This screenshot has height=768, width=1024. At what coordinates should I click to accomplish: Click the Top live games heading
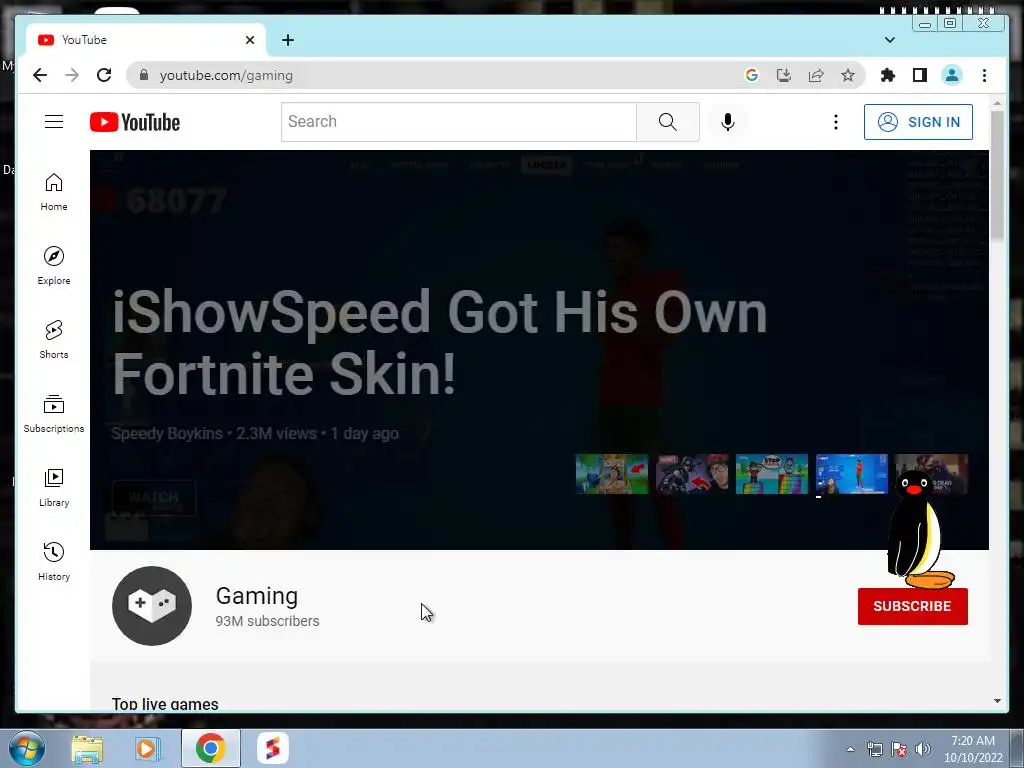[165, 703]
